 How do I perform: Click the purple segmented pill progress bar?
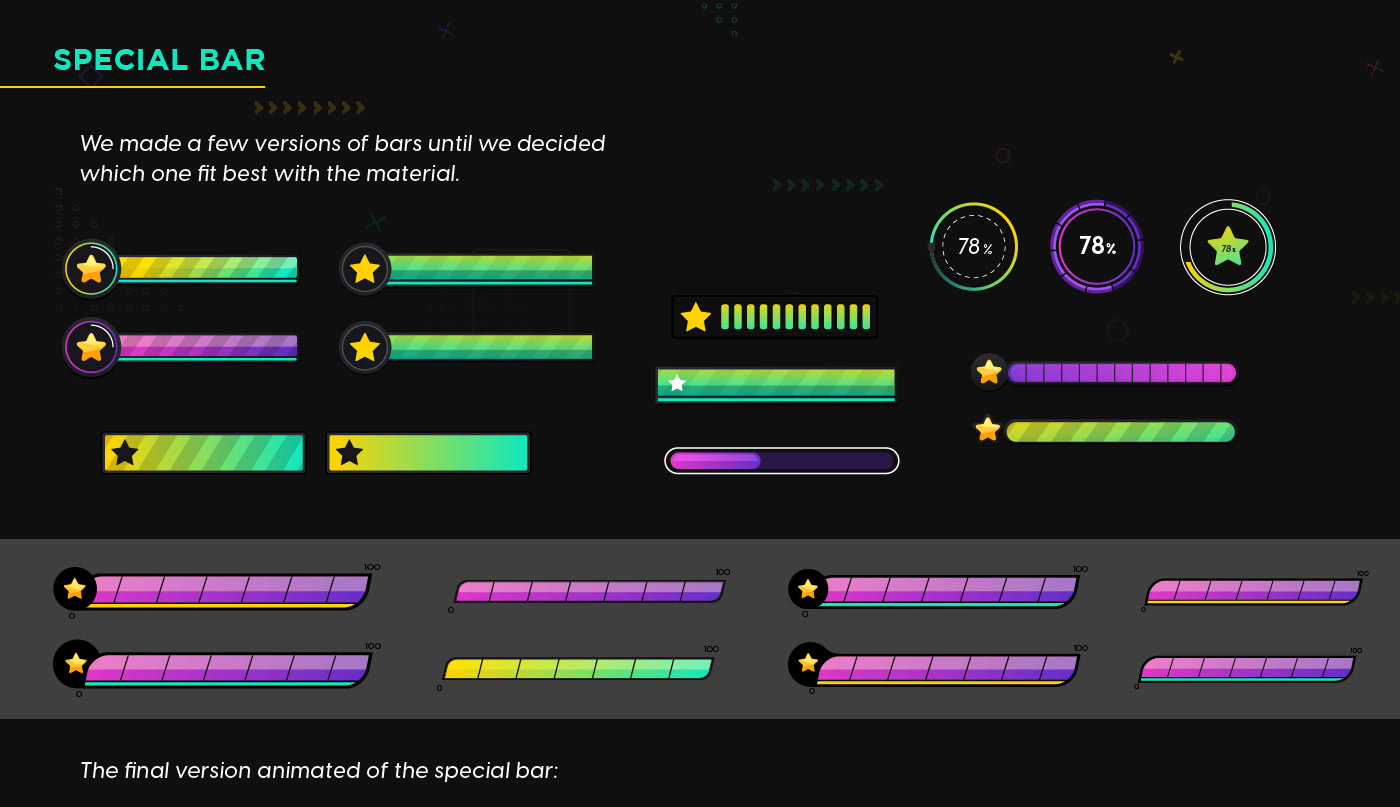pos(1121,373)
